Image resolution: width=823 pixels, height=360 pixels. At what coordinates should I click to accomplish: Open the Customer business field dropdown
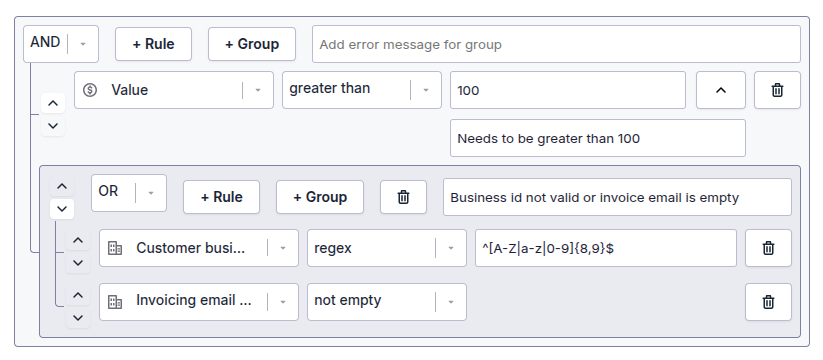(199, 248)
